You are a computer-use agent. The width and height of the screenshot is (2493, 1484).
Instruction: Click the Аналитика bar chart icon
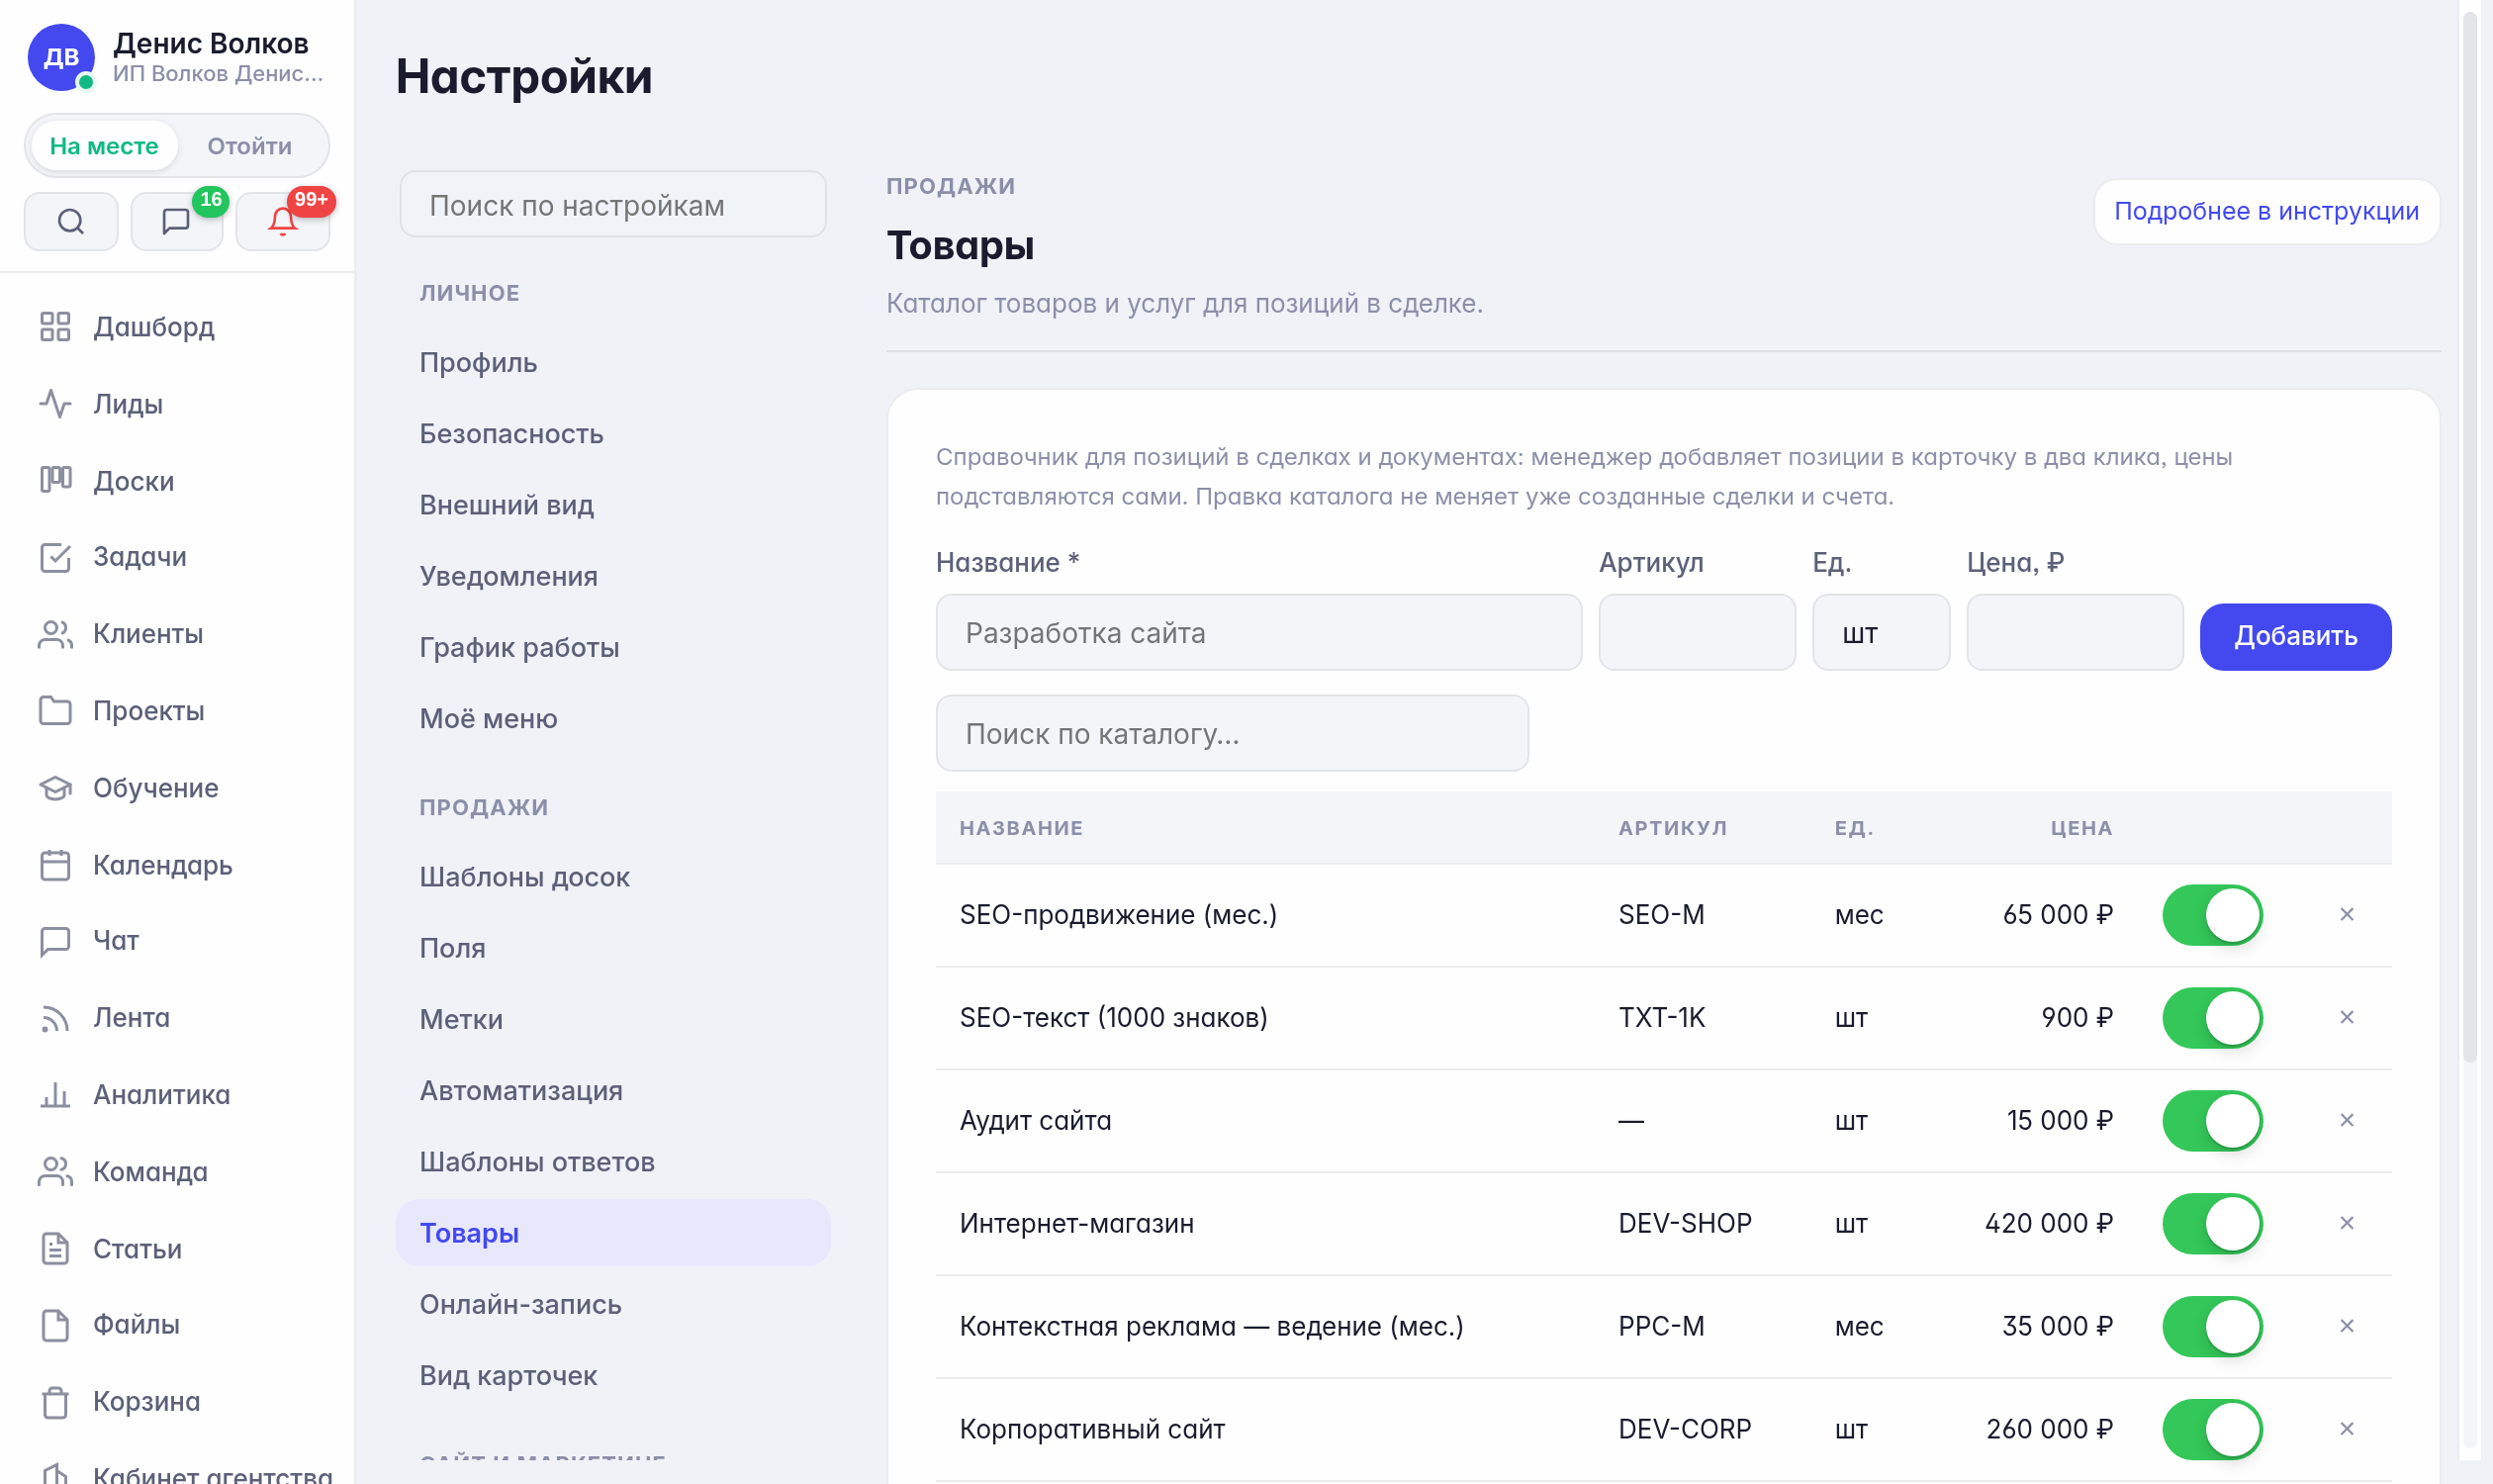(x=55, y=1095)
